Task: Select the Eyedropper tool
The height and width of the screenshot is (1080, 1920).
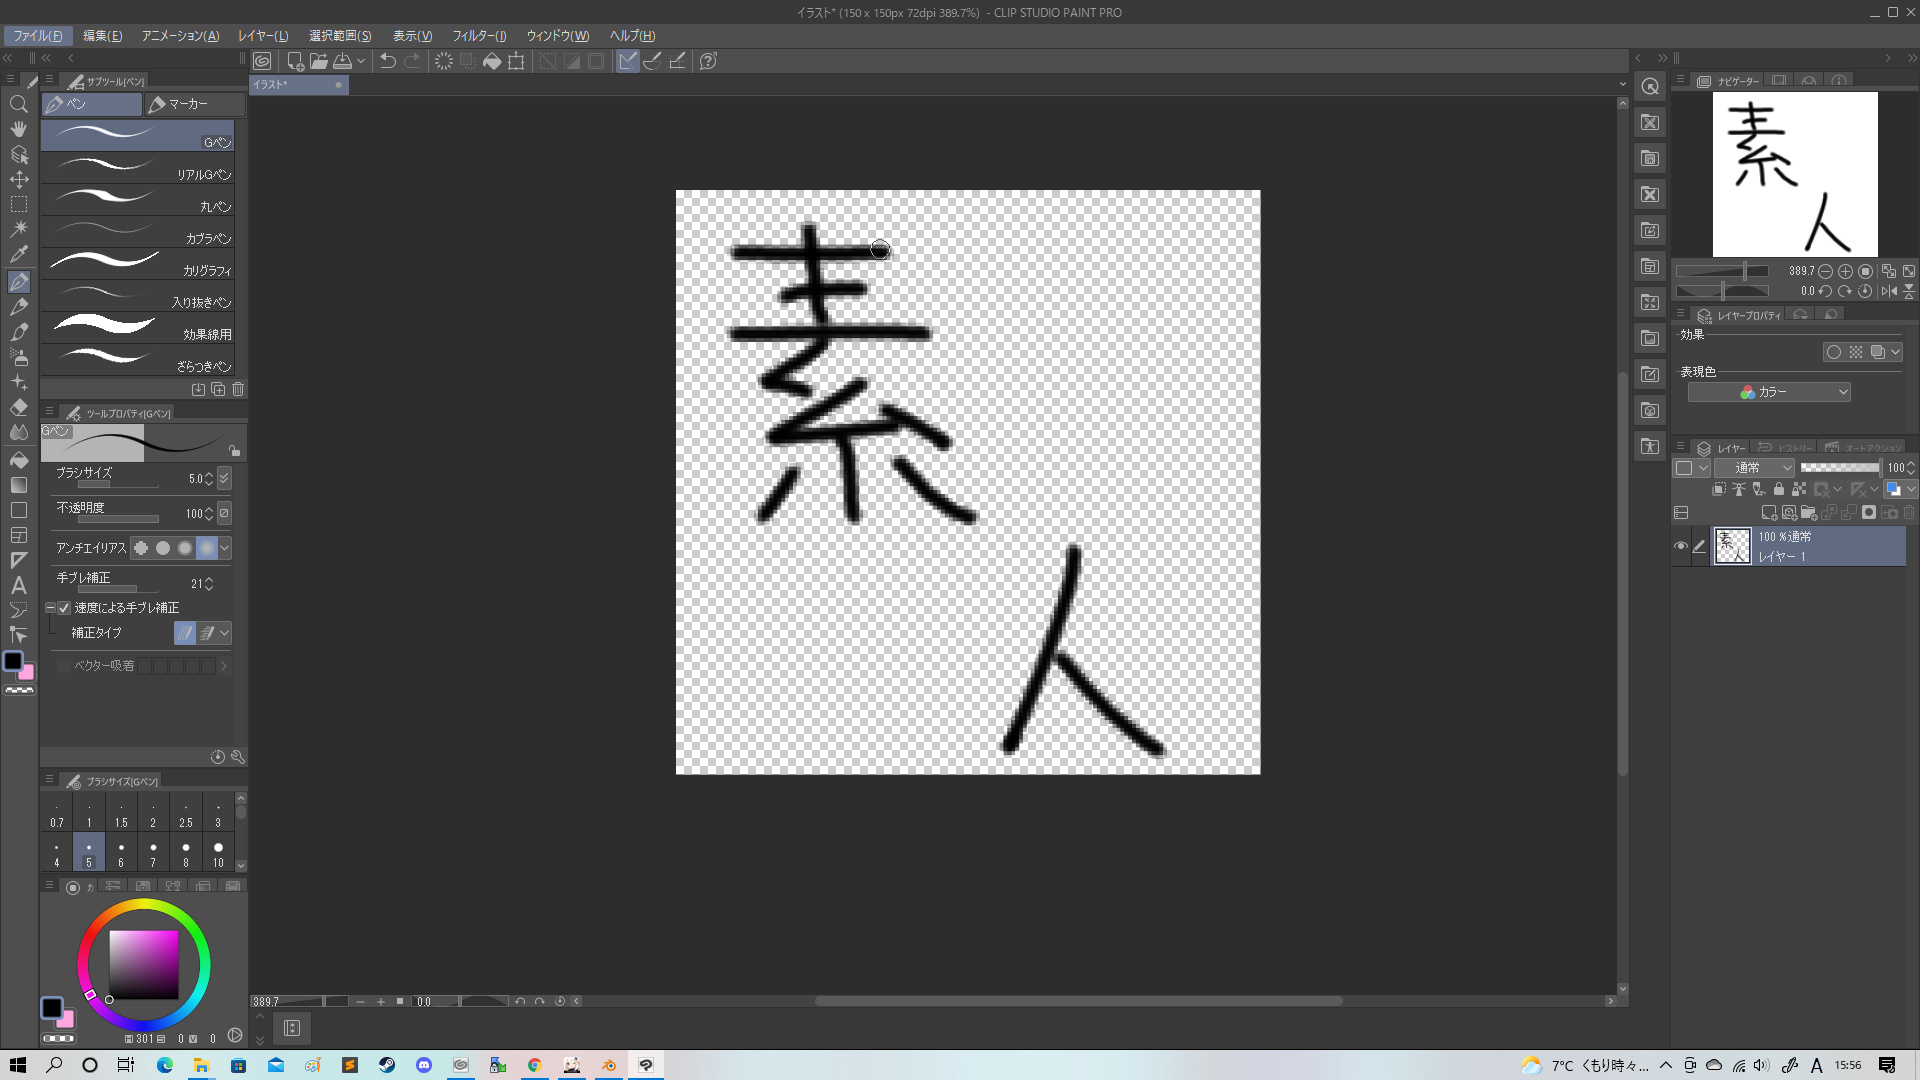Action: coord(18,254)
